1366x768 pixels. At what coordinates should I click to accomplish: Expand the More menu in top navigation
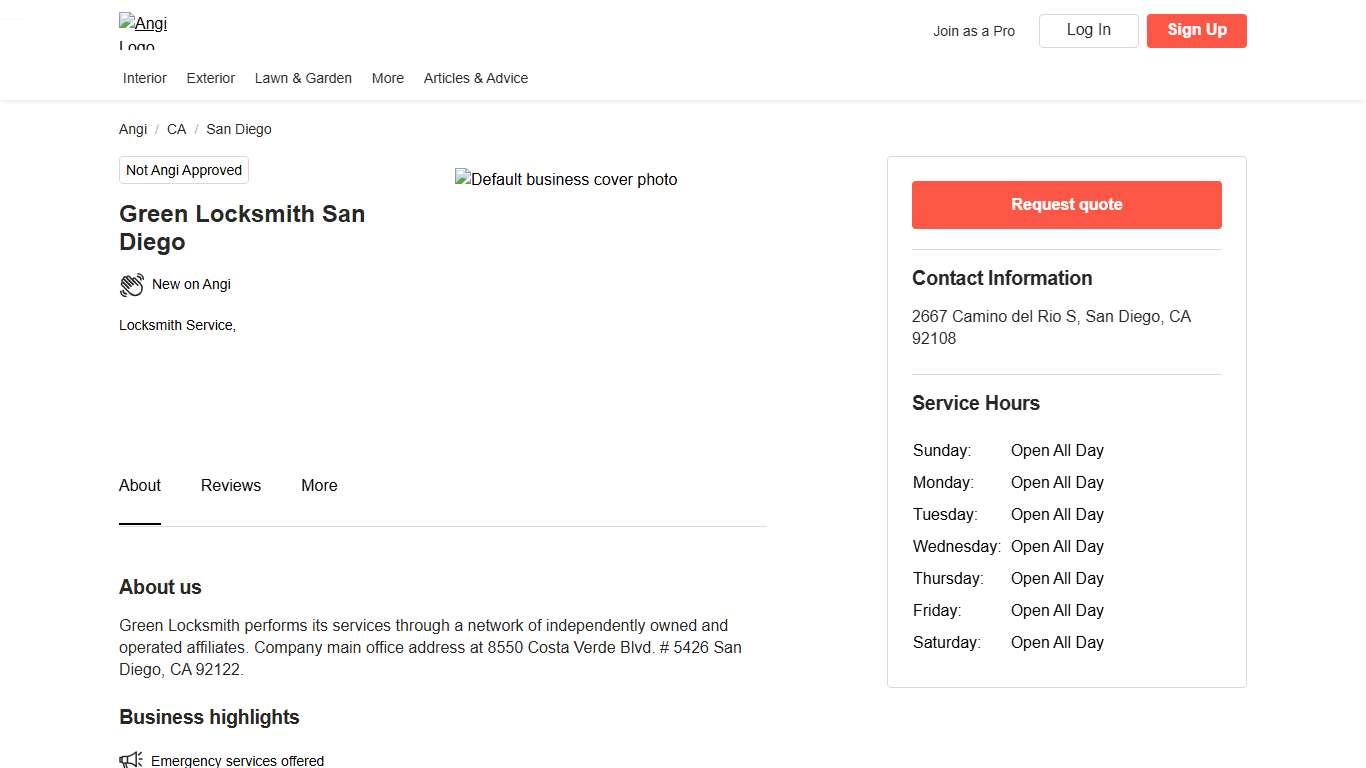388,78
